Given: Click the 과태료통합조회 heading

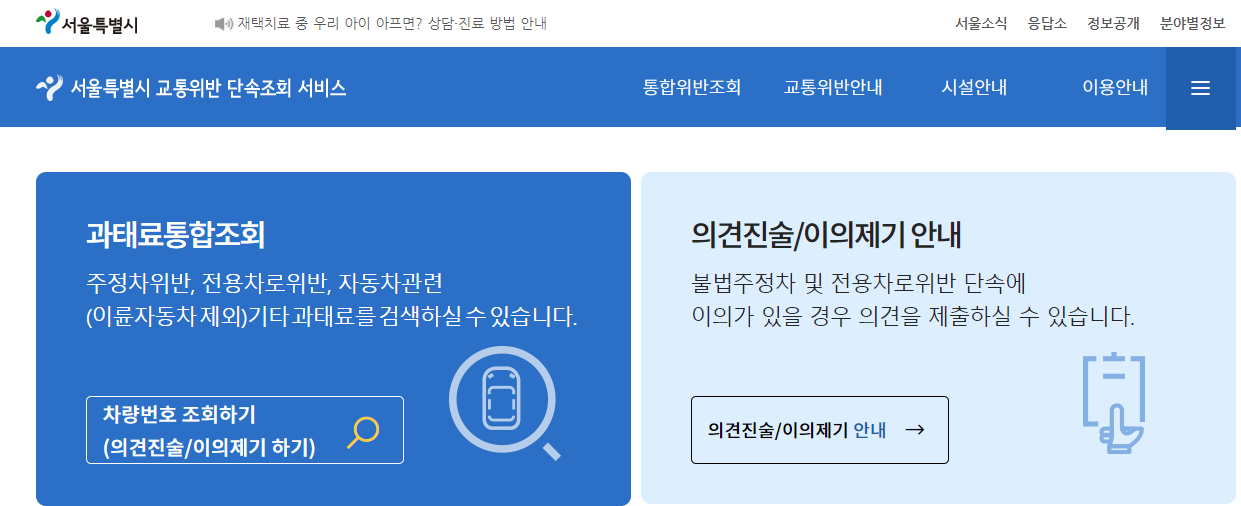Looking at the screenshot, I should (176, 234).
